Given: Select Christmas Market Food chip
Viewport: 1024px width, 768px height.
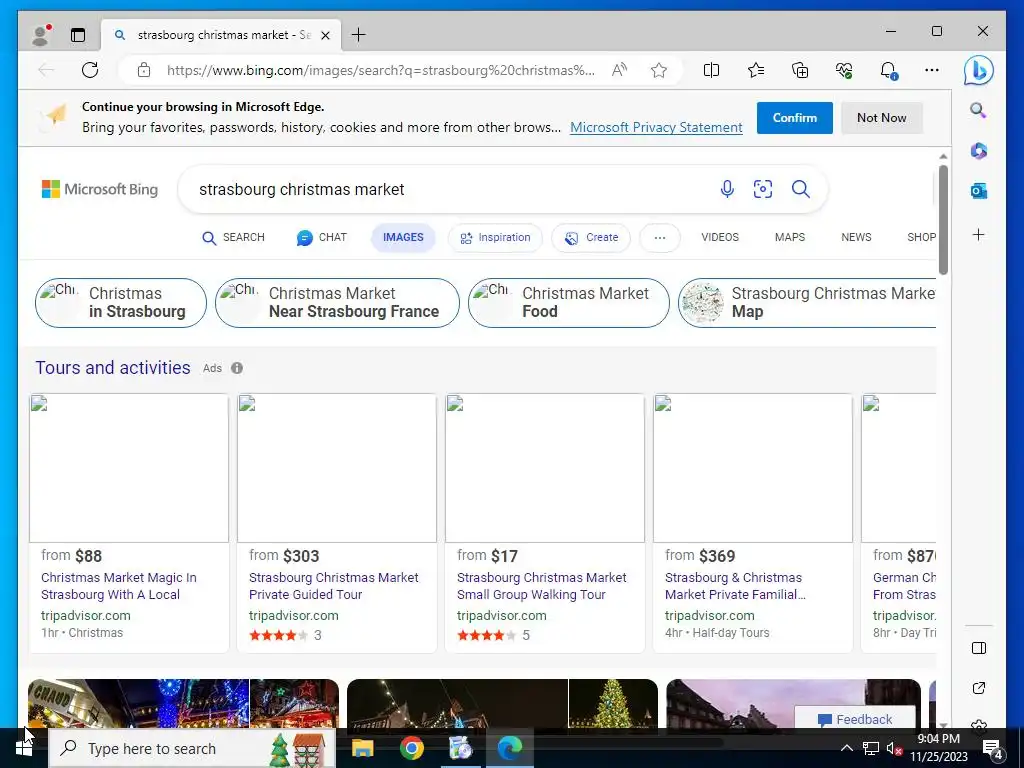Looking at the screenshot, I should tap(569, 303).
